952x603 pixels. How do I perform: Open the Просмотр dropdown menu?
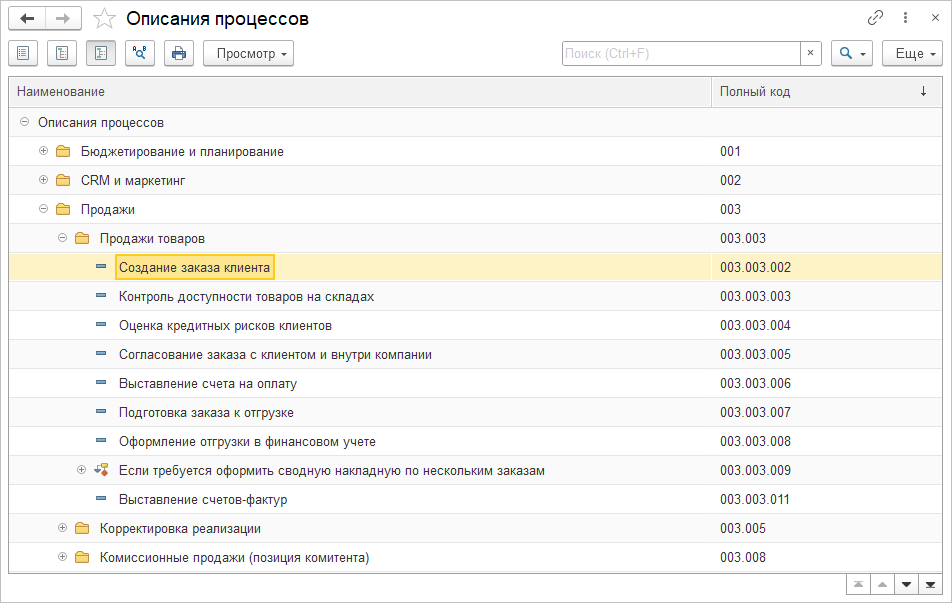click(x=248, y=53)
